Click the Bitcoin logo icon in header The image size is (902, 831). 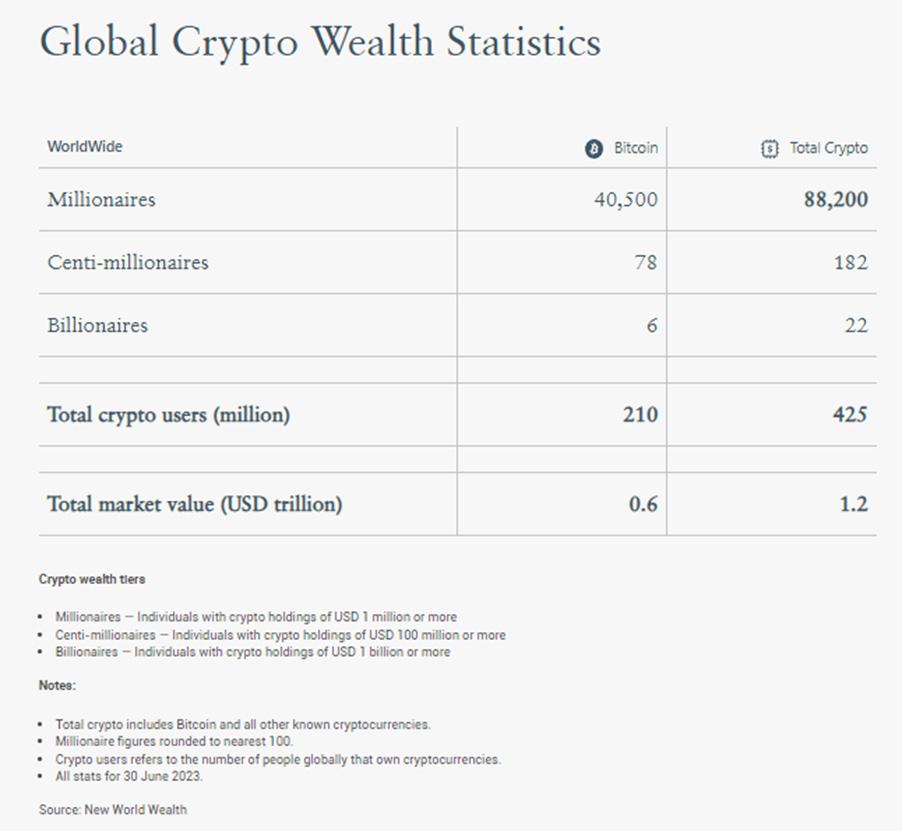tap(594, 148)
